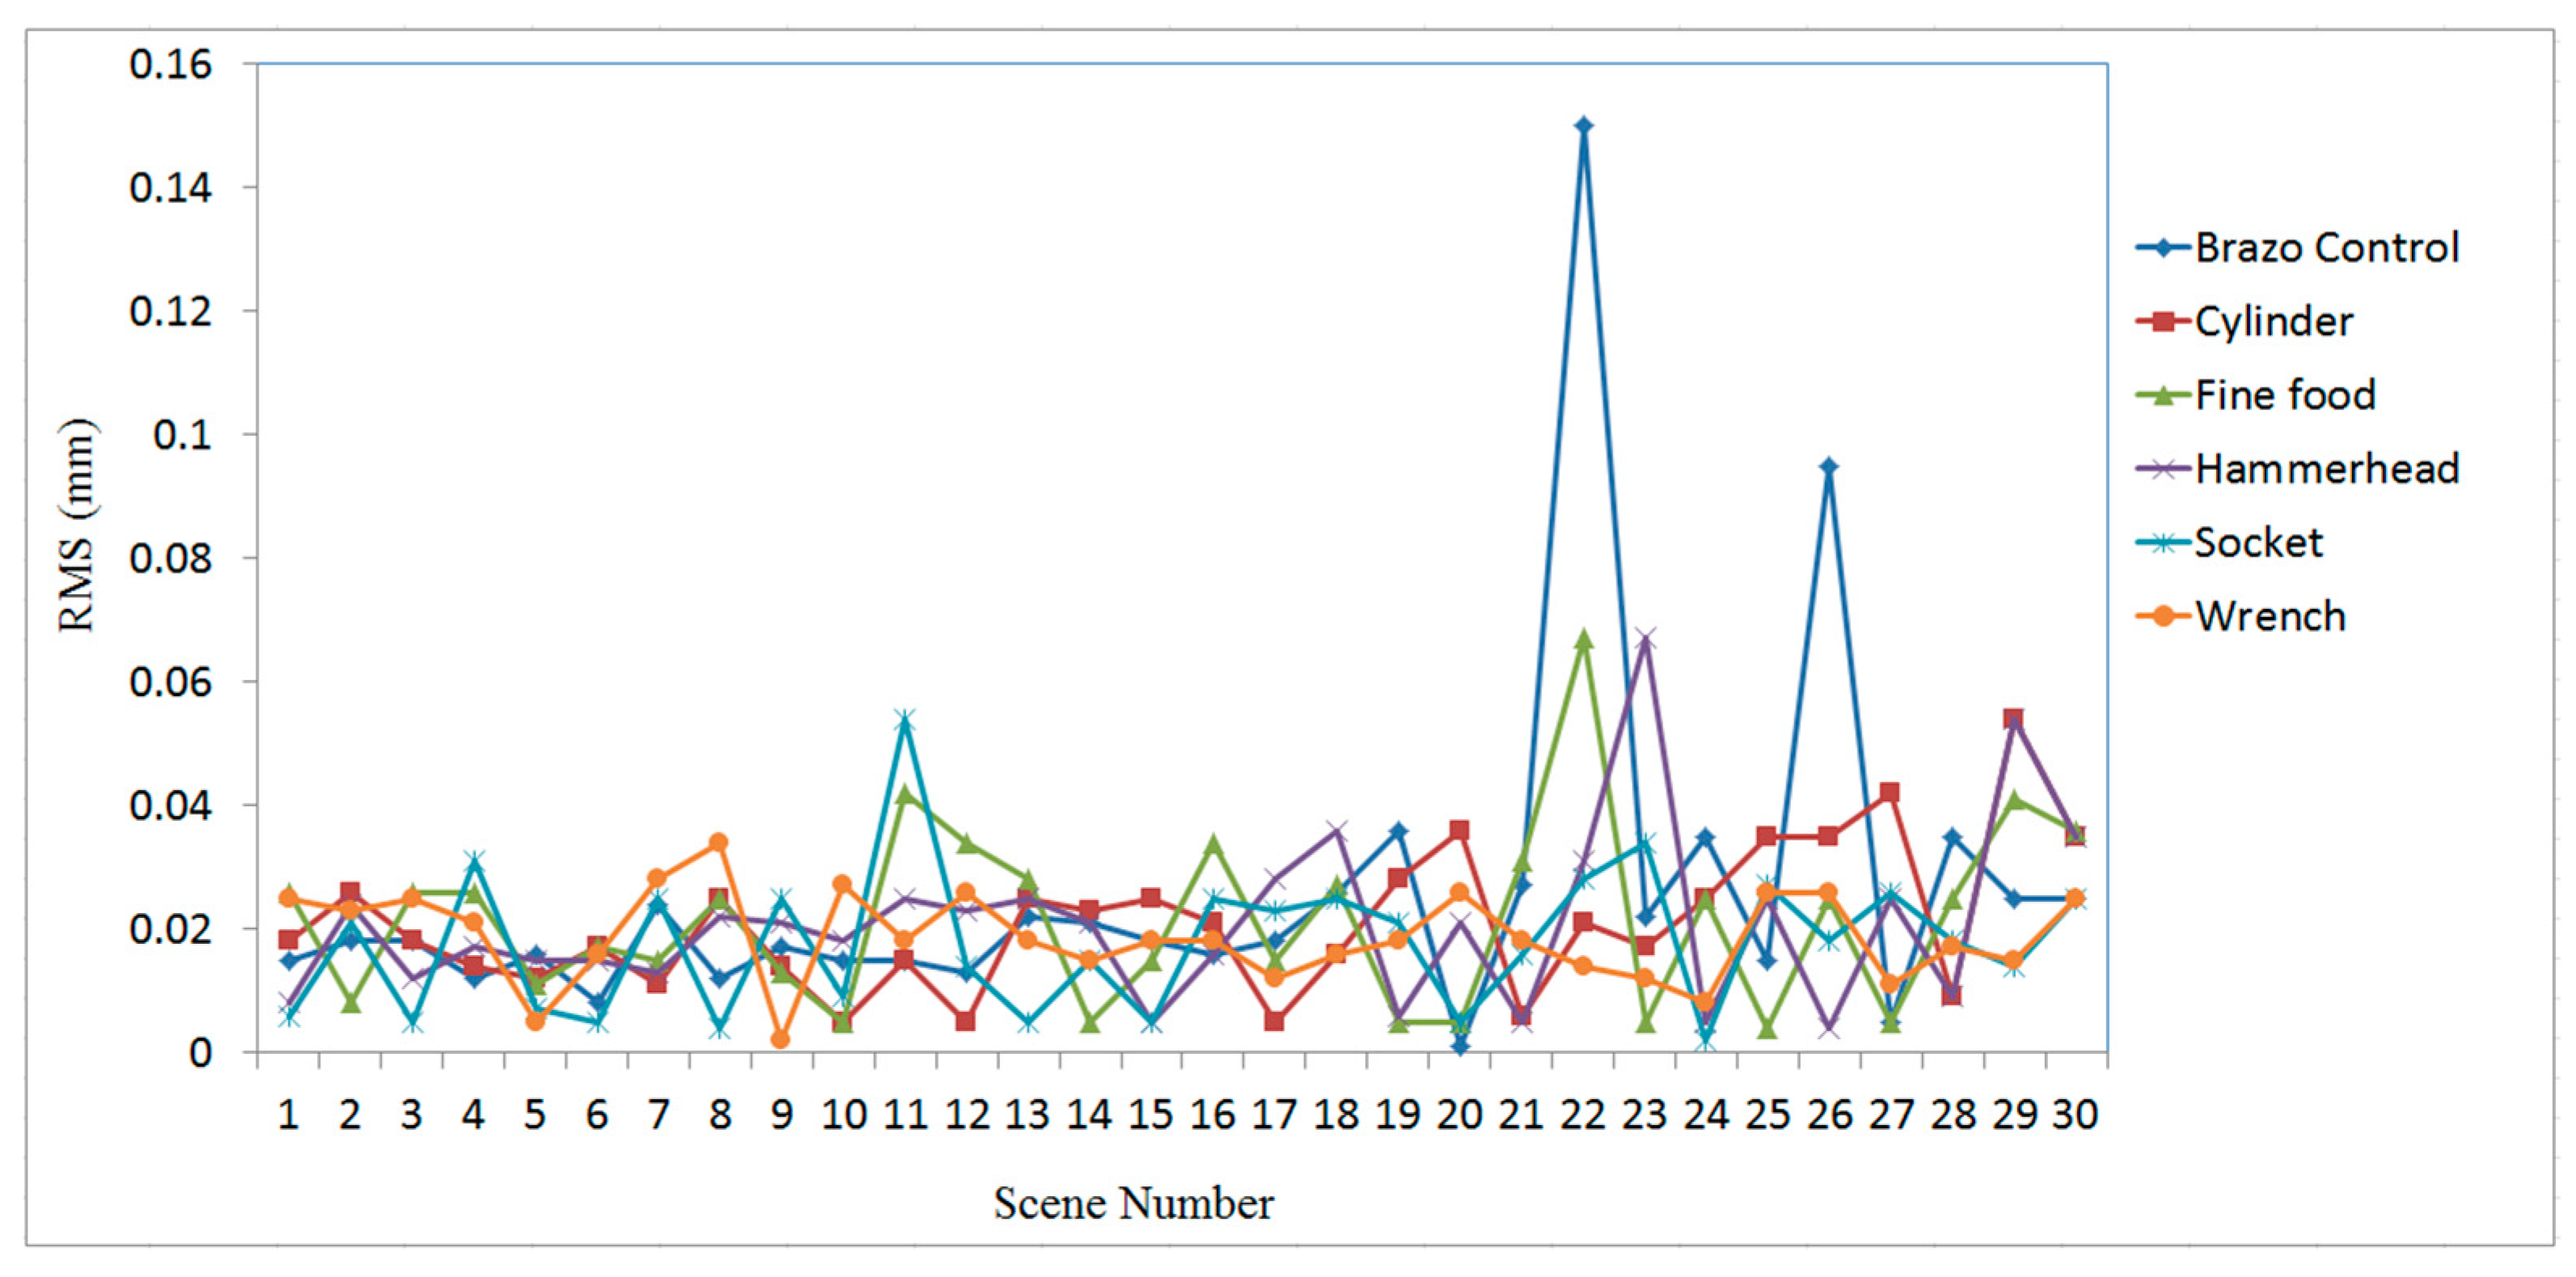This screenshot has width=2576, height=1277.
Task: Click the Wrench legend circle marker
Action: point(2164,617)
